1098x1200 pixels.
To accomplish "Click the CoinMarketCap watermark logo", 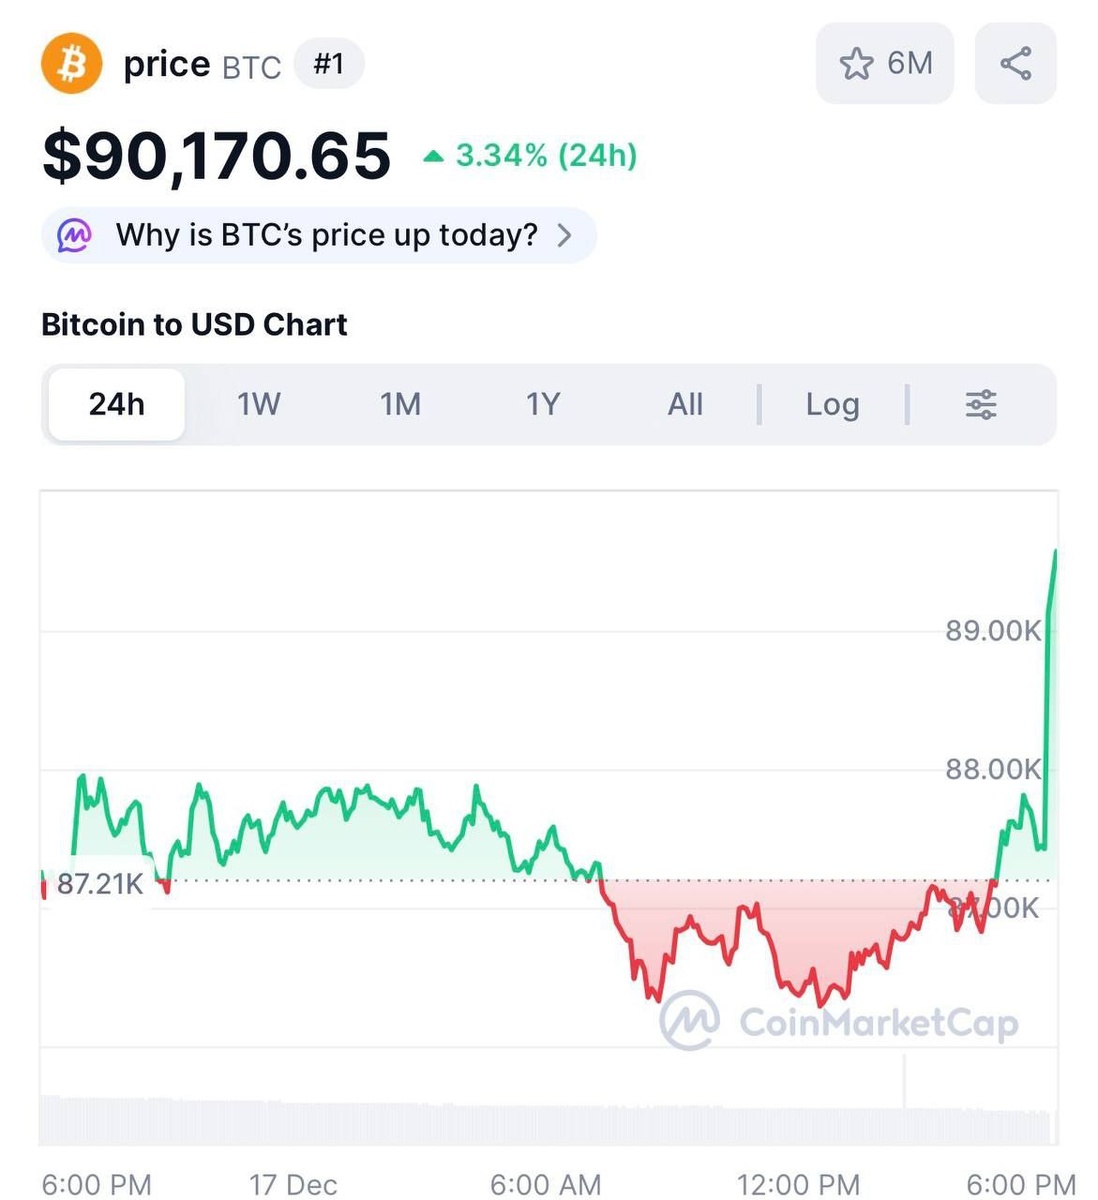I will click(x=690, y=1020).
